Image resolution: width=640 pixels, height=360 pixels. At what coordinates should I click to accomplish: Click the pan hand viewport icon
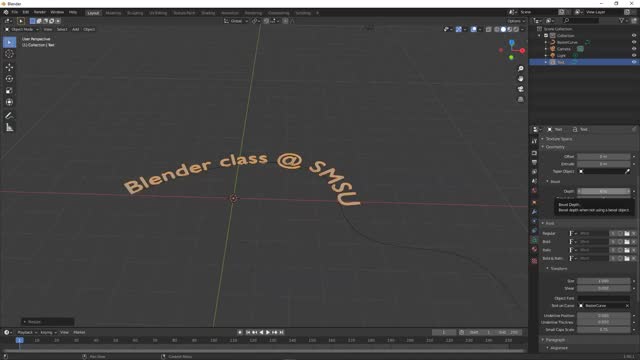(x=520, y=79)
